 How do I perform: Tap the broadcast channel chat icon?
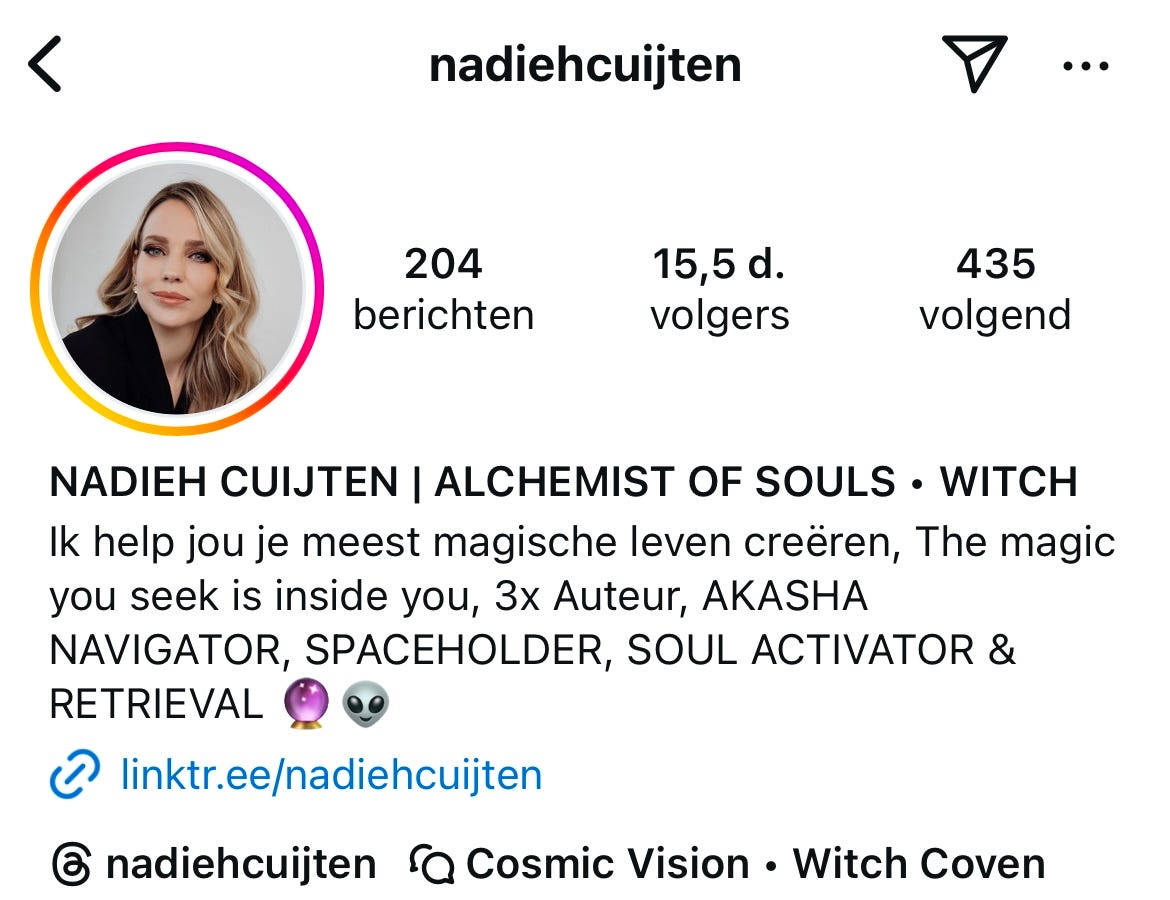coord(431,864)
